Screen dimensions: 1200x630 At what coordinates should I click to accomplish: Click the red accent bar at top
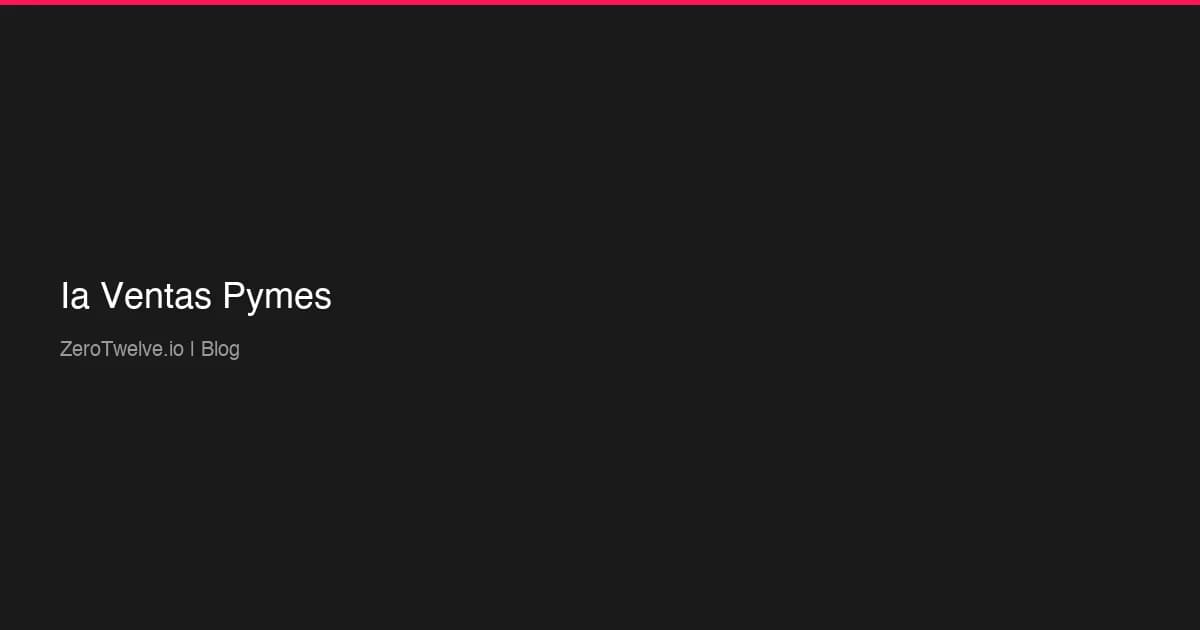[x=600, y=2]
